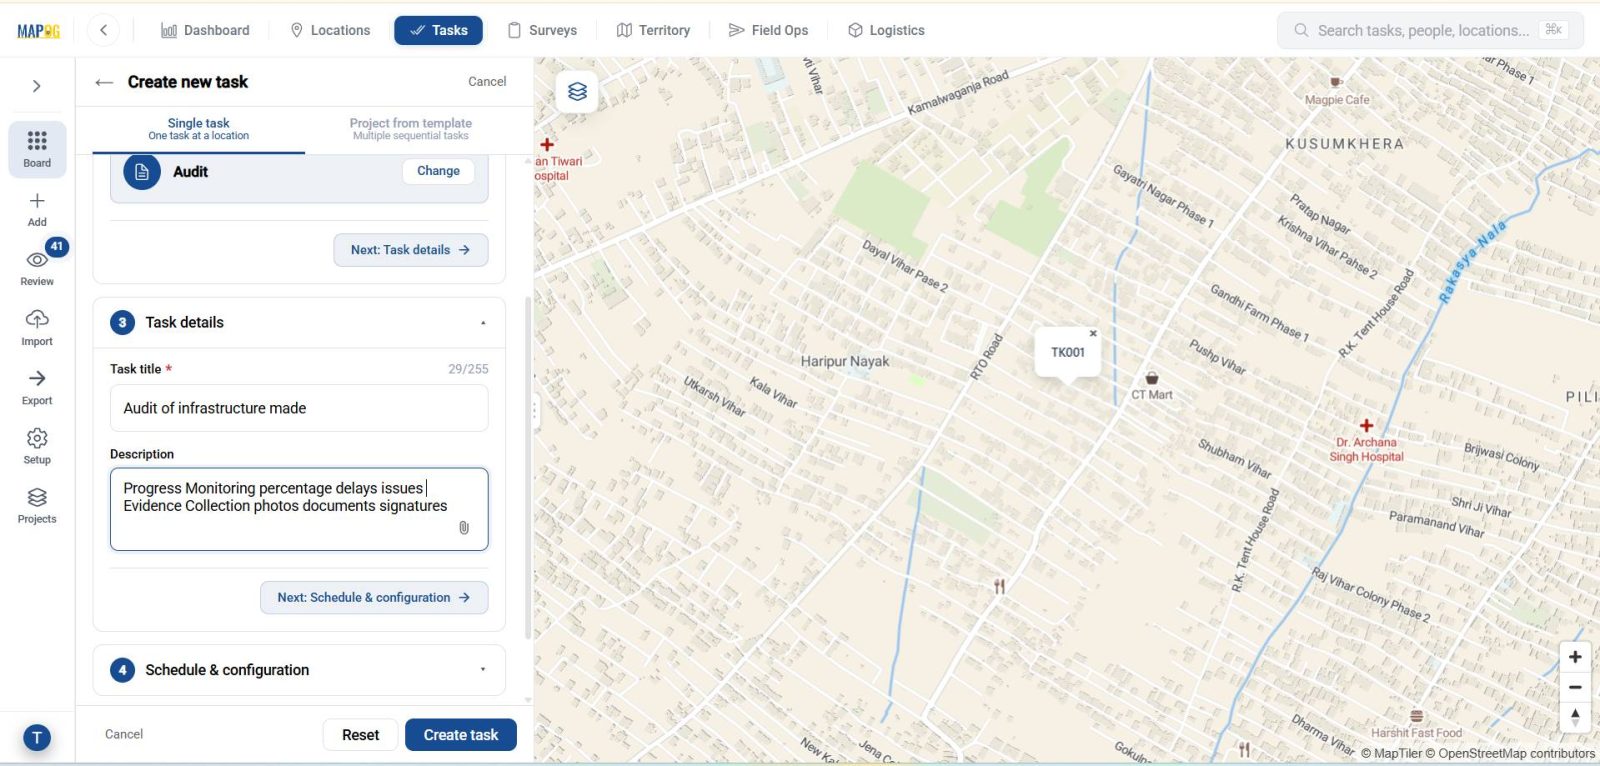The image size is (1600, 766).
Task: Click the TK001 map marker label
Action: click(1068, 352)
